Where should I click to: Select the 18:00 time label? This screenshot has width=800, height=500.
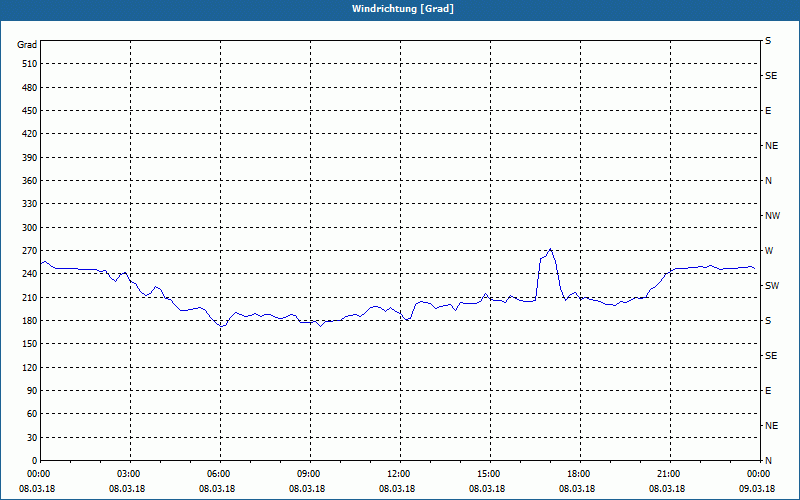point(580,474)
